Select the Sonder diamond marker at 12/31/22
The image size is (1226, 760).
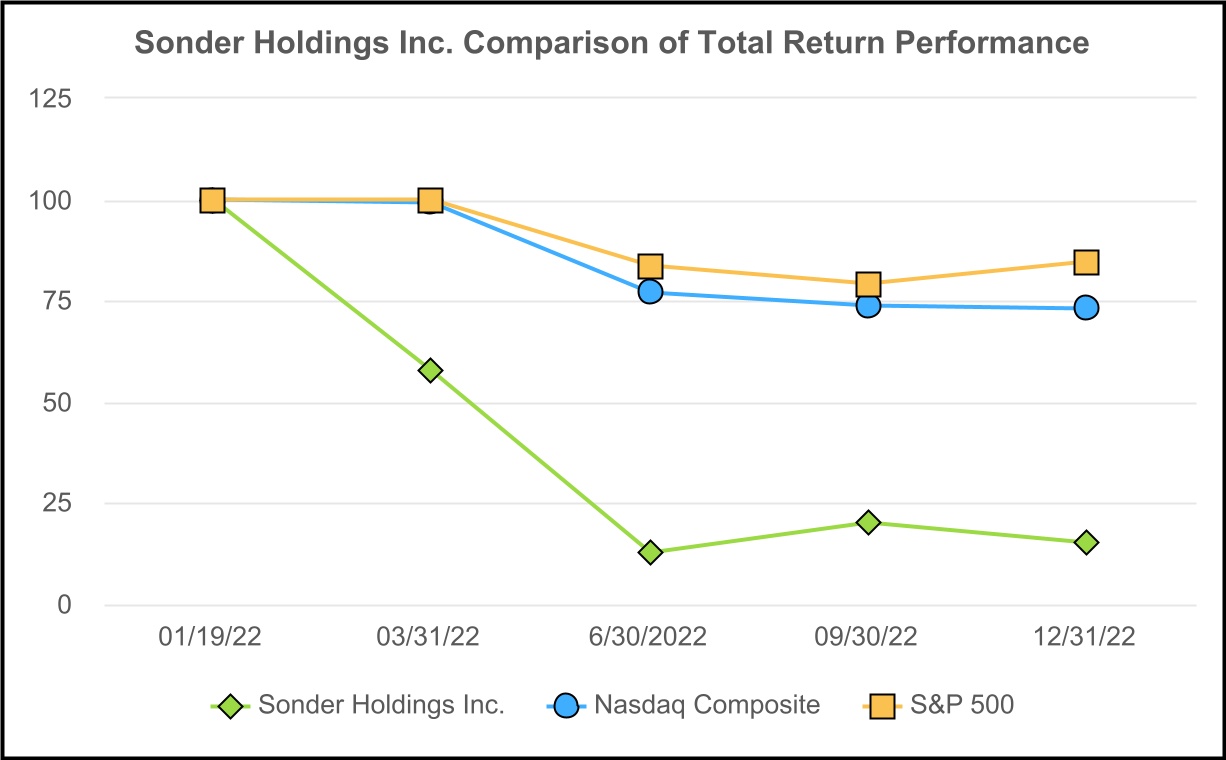coord(1087,542)
